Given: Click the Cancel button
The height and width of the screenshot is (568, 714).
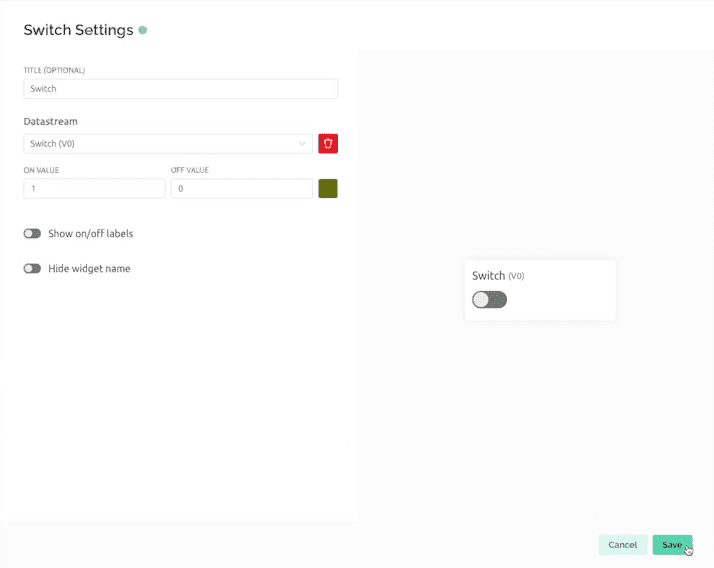Looking at the screenshot, I should pos(622,544).
